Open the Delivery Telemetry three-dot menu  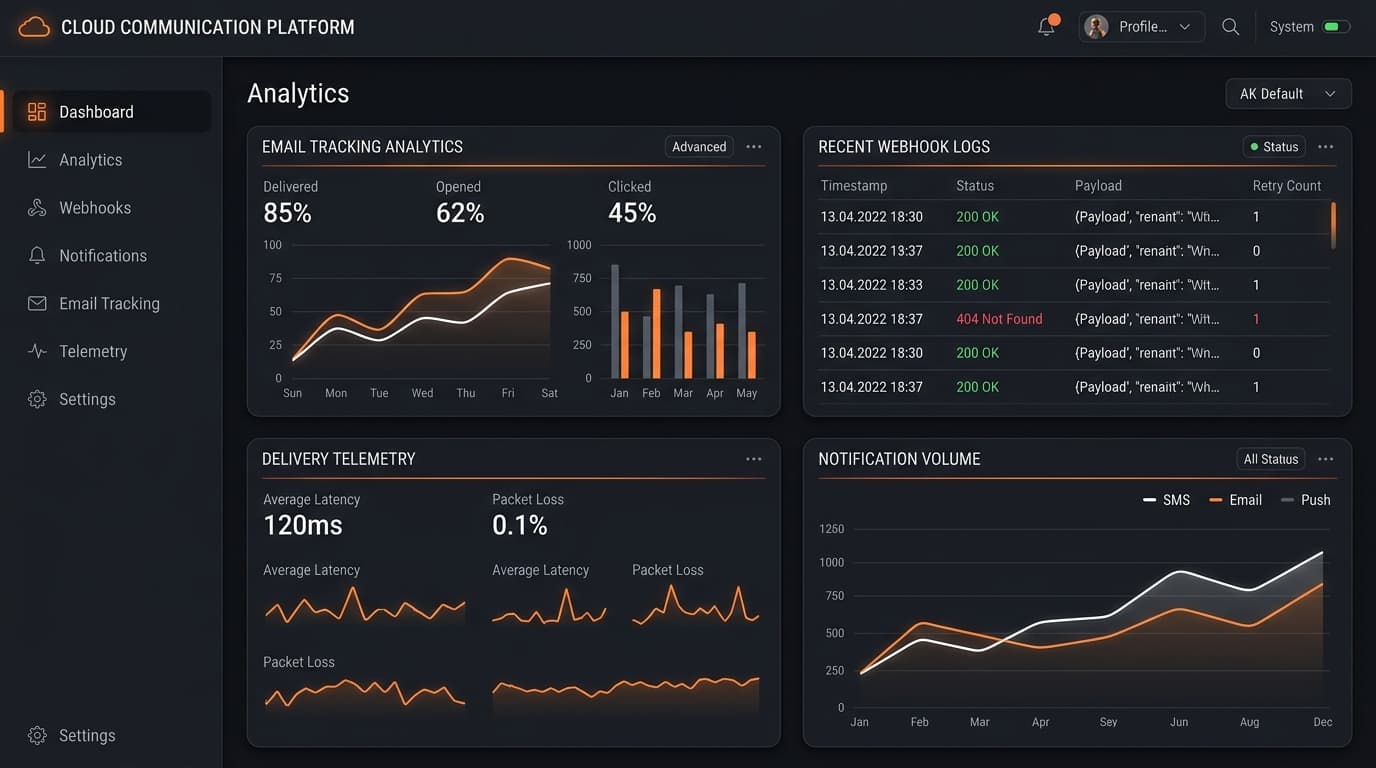(x=754, y=459)
